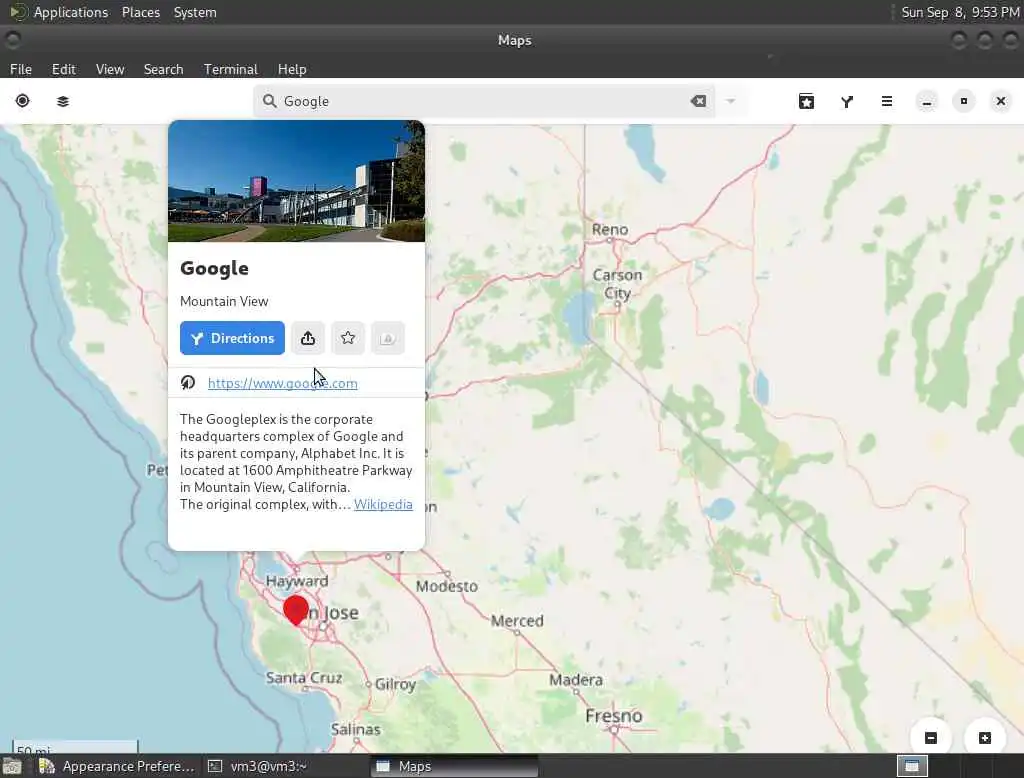Click the Fresno map label
Image resolution: width=1024 pixels, height=778 pixels.
point(614,716)
